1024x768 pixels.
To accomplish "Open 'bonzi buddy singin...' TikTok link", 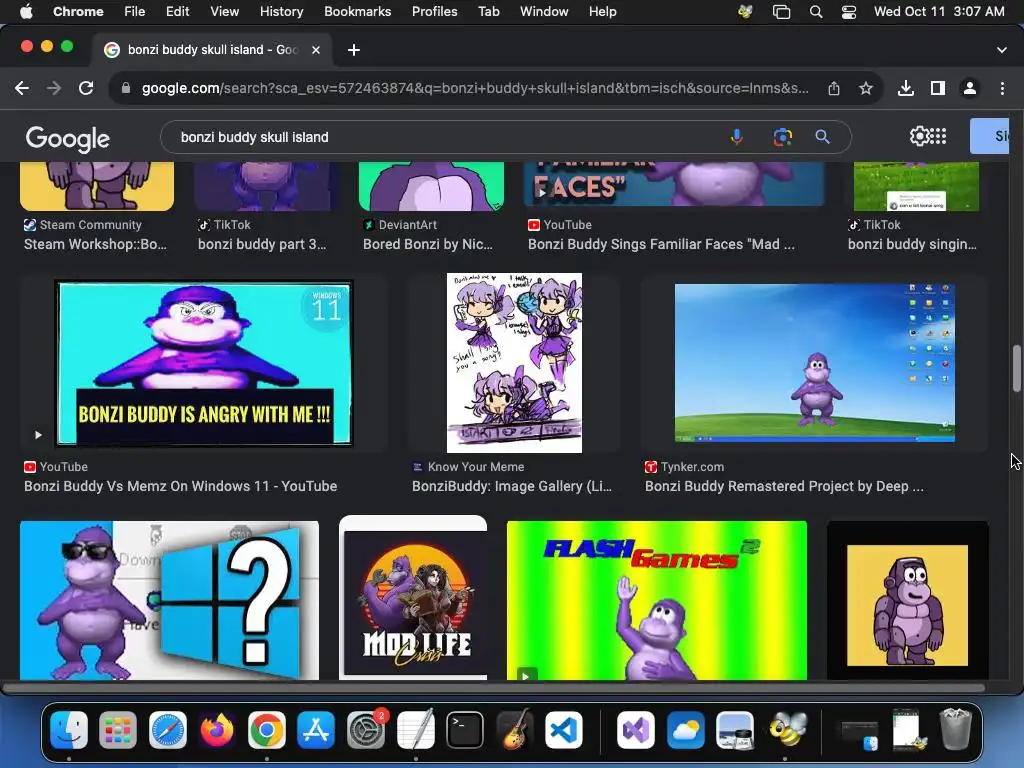I will tap(912, 244).
